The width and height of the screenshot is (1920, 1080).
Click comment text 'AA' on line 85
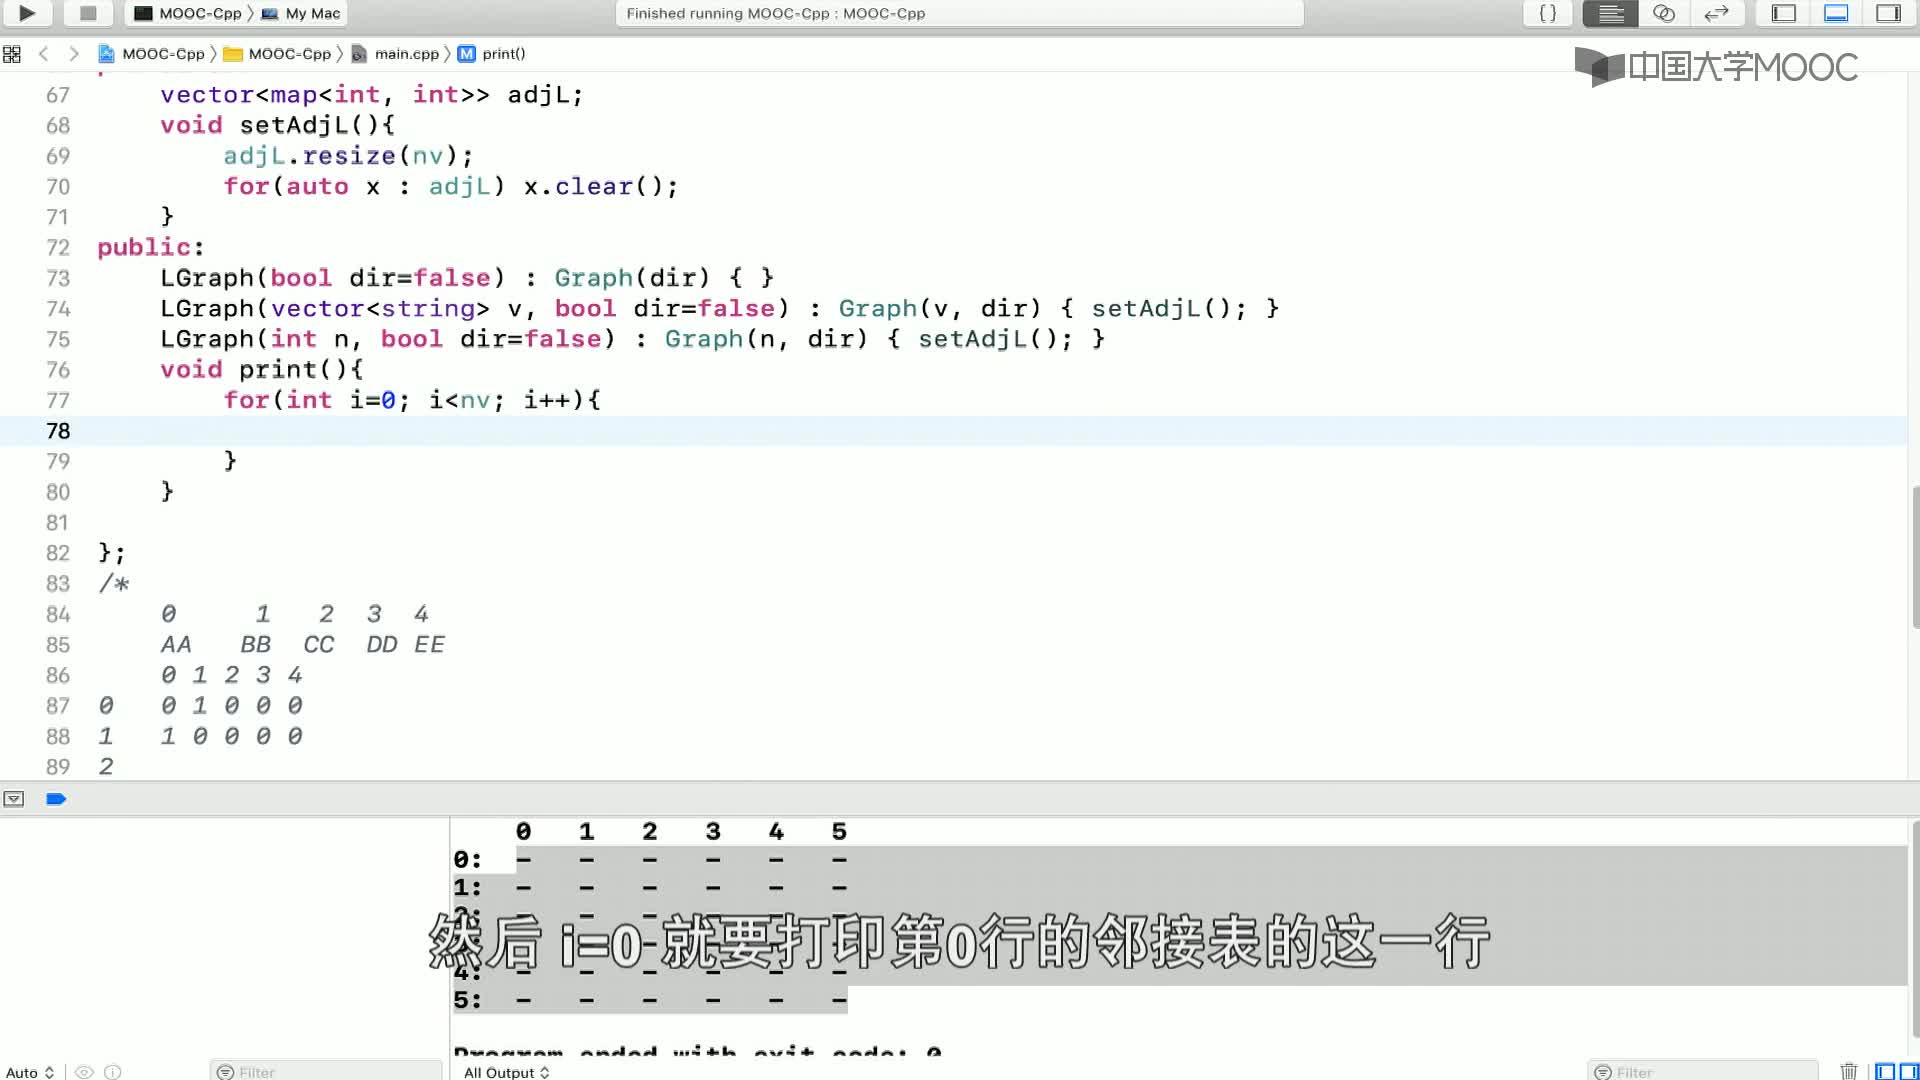click(176, 645)
